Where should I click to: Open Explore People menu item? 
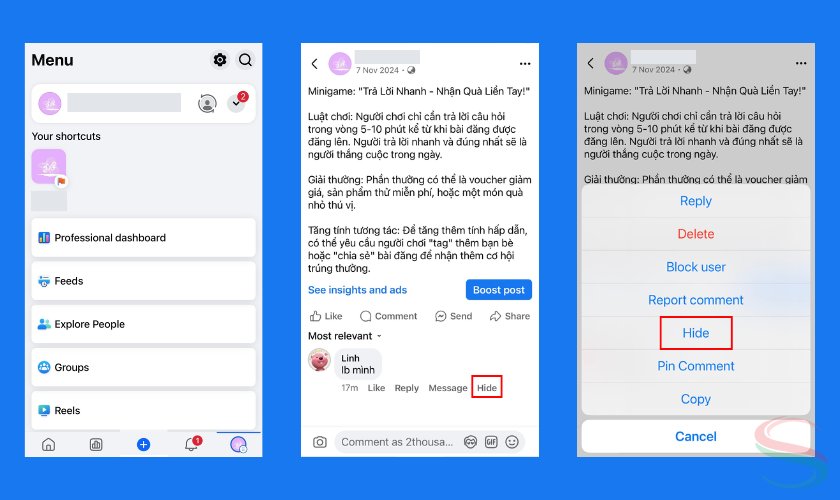click(x=143, y=324)
